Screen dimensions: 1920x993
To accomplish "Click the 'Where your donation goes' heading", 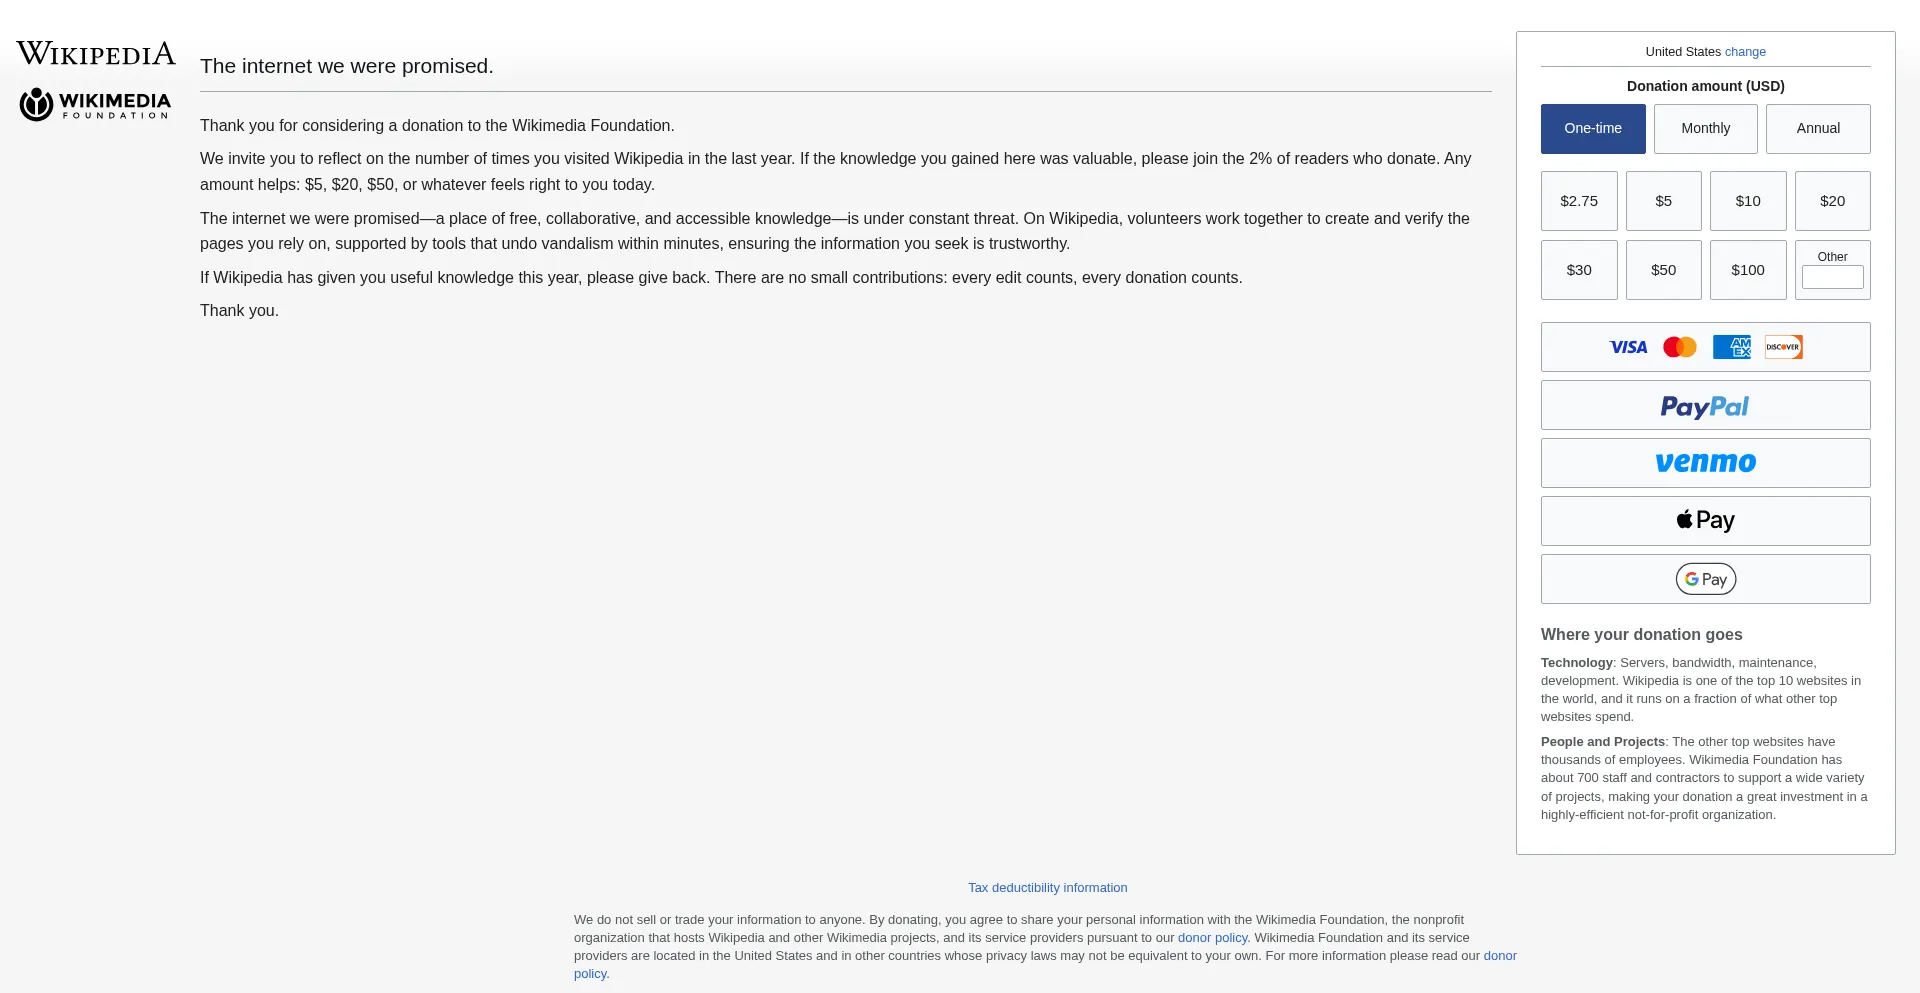I will [1641, 635].
